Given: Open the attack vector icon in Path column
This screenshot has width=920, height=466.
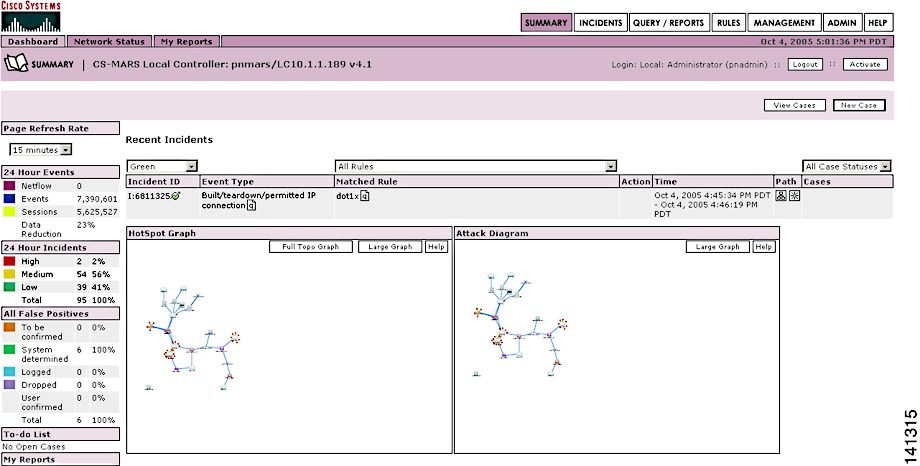Looking at the screenshot, I should [794, 196].
